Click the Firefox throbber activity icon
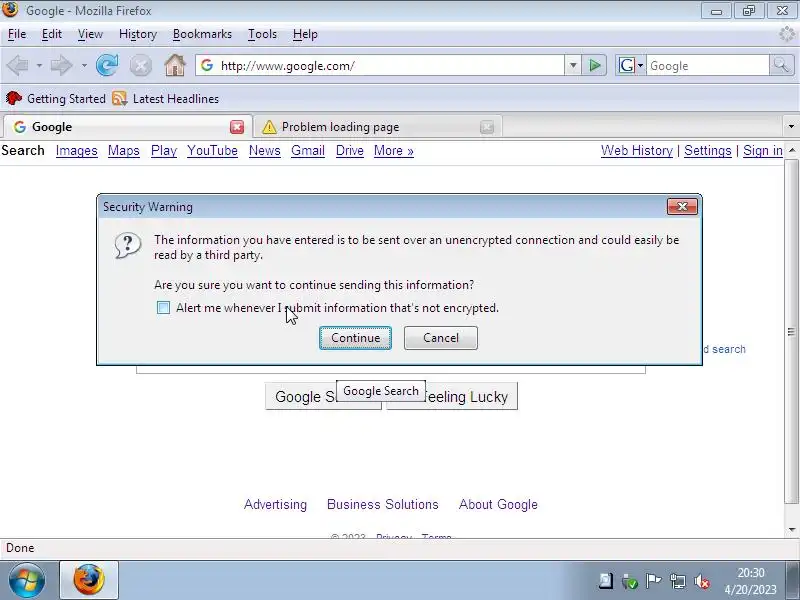Screen dimensions: 800x600 (x=787, y=34)
